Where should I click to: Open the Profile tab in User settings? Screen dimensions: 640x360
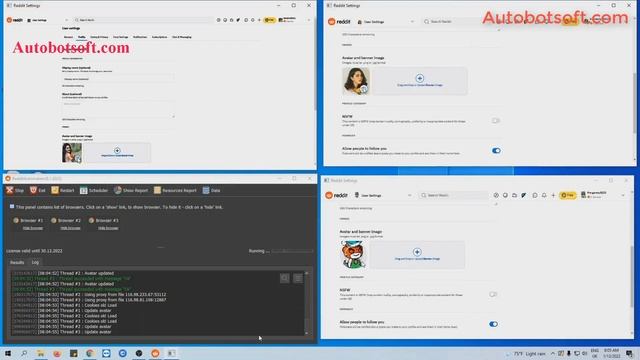pos(82,37)
